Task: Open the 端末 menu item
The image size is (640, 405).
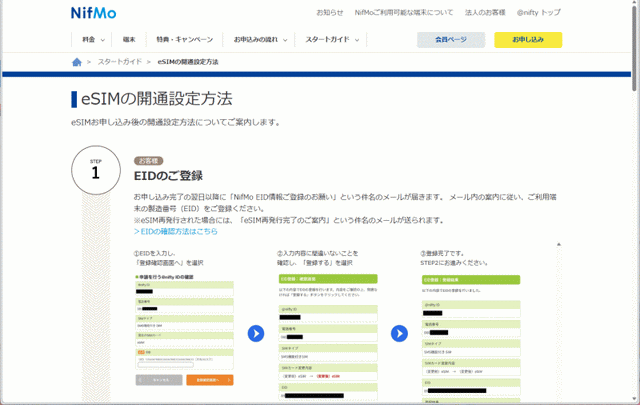Action: tap(129, 40)
